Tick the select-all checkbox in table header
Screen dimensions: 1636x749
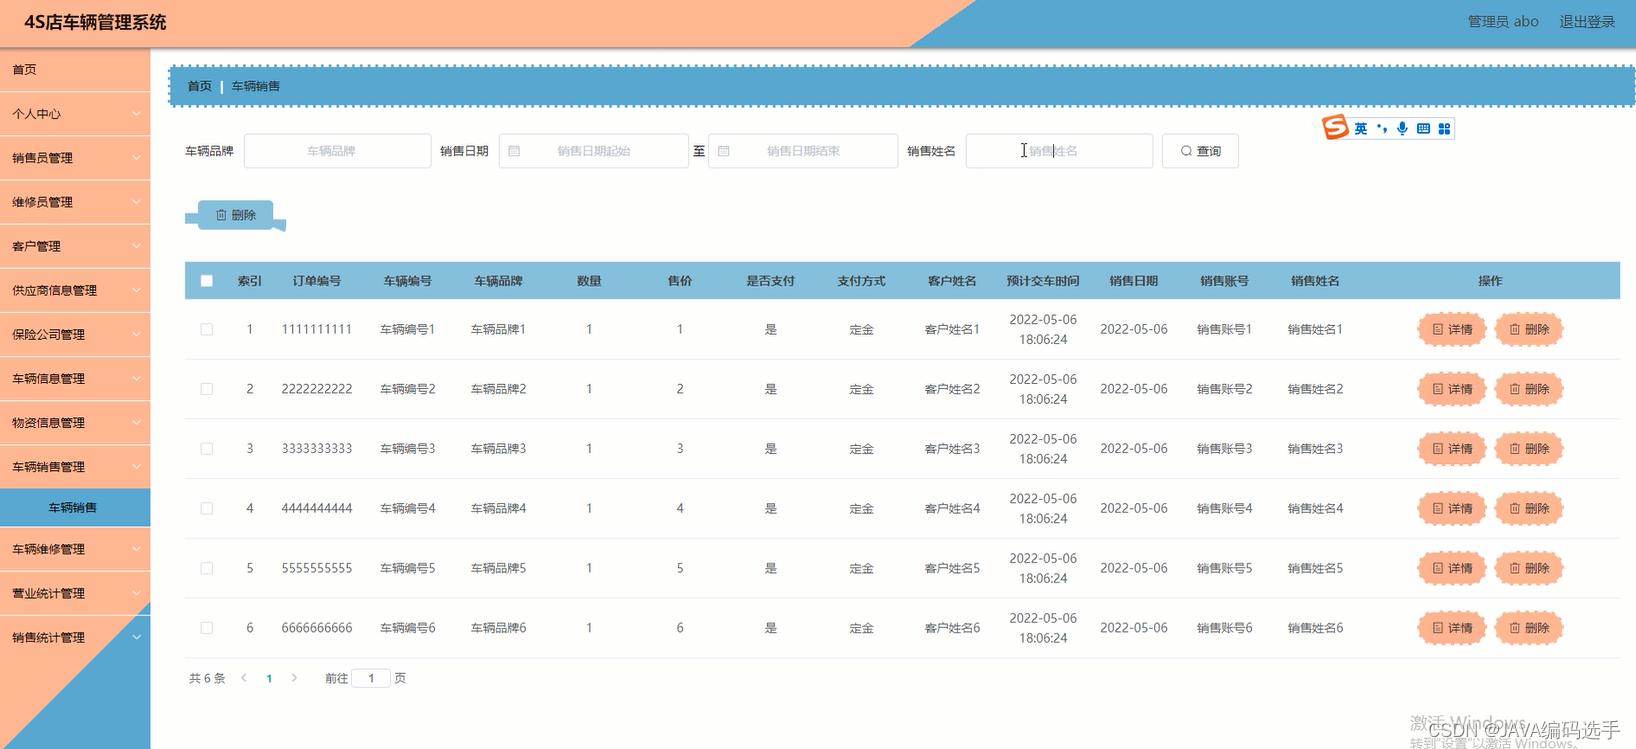pos(207,281)
